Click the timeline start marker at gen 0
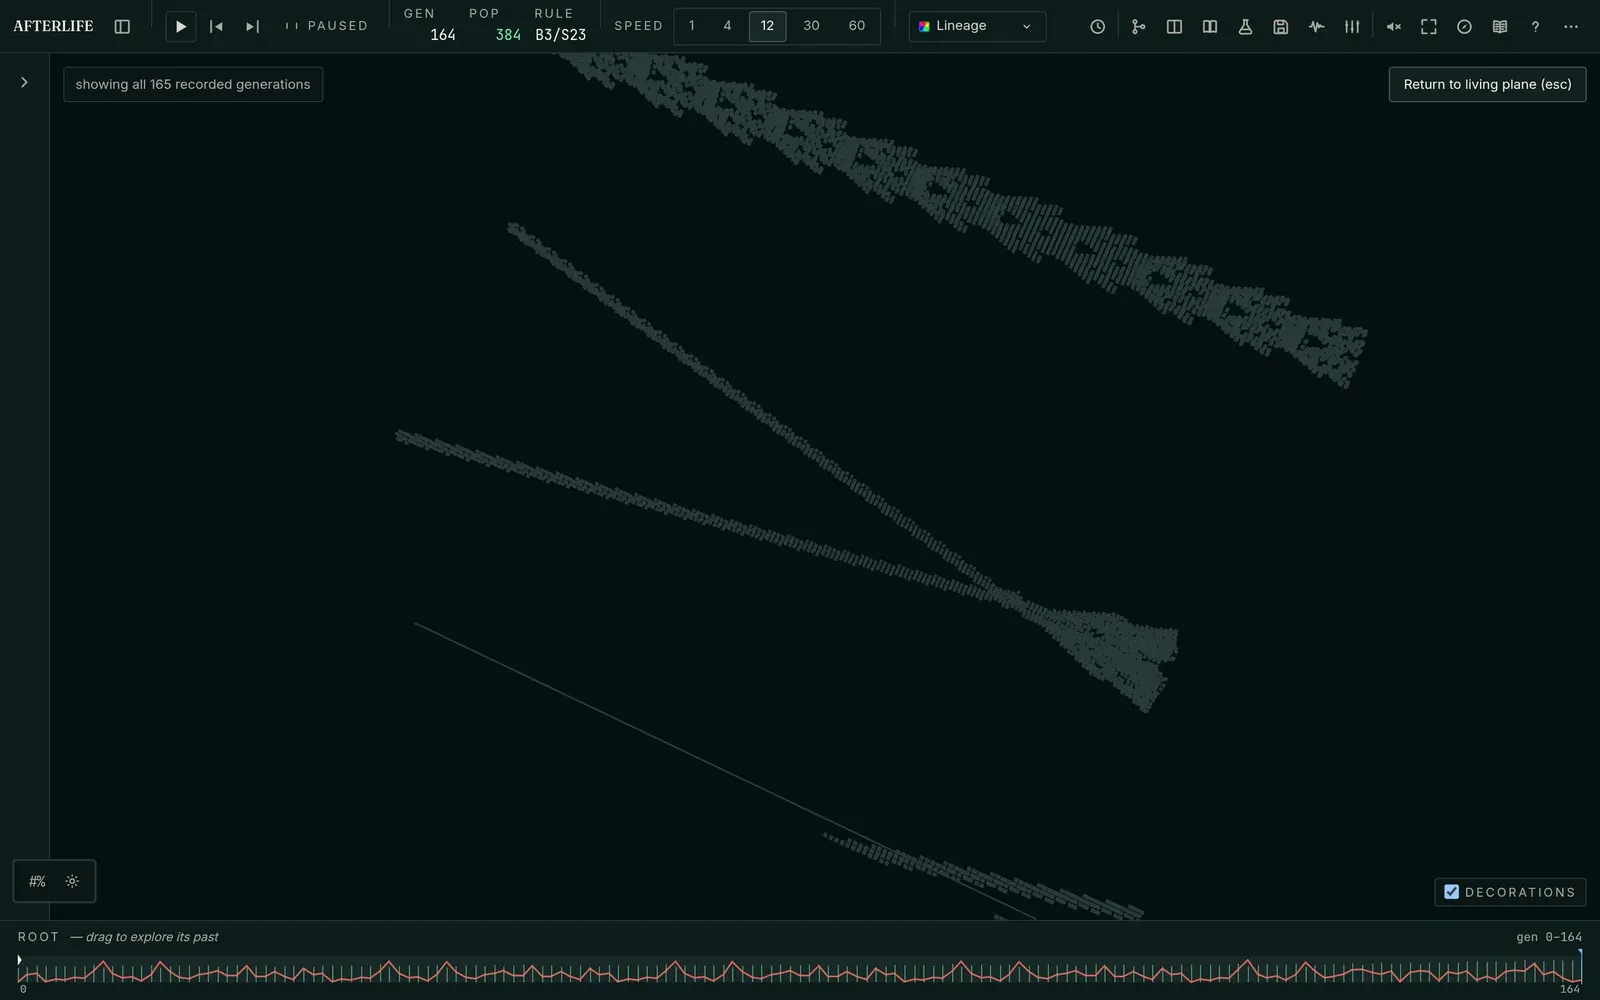1600x1000 pixels. pyautogui.click(x=19, y=961)
